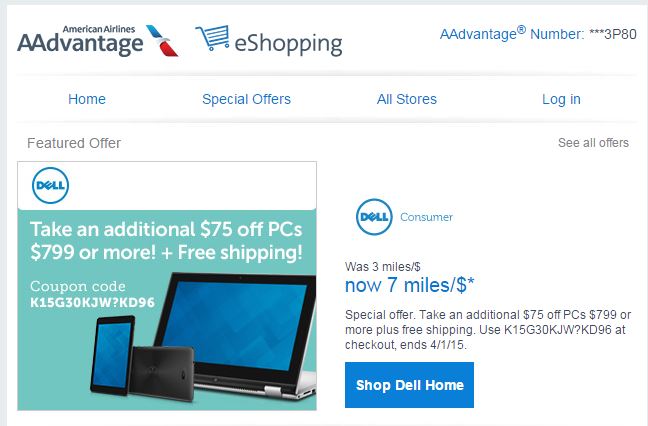Click the $75 off PCs banner headline
The height and width of the screenshot is (426, 648).
(166, 240)
